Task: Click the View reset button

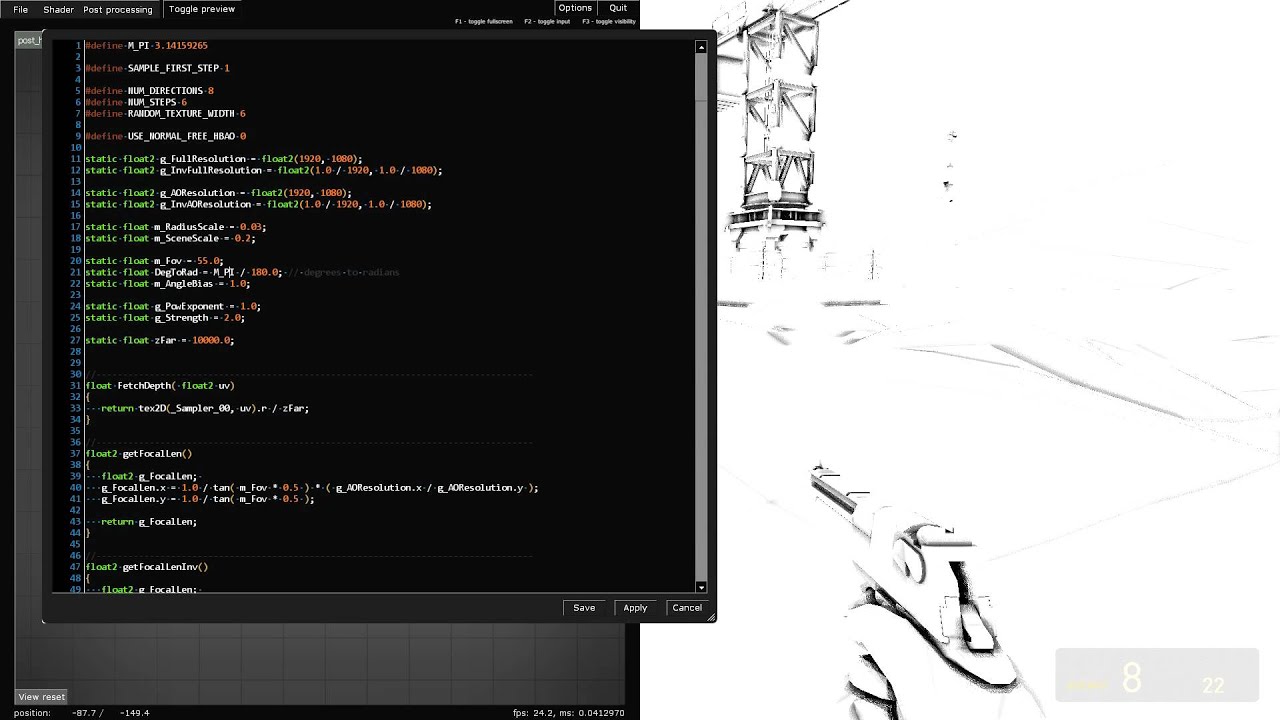Action: click(41, 697)
